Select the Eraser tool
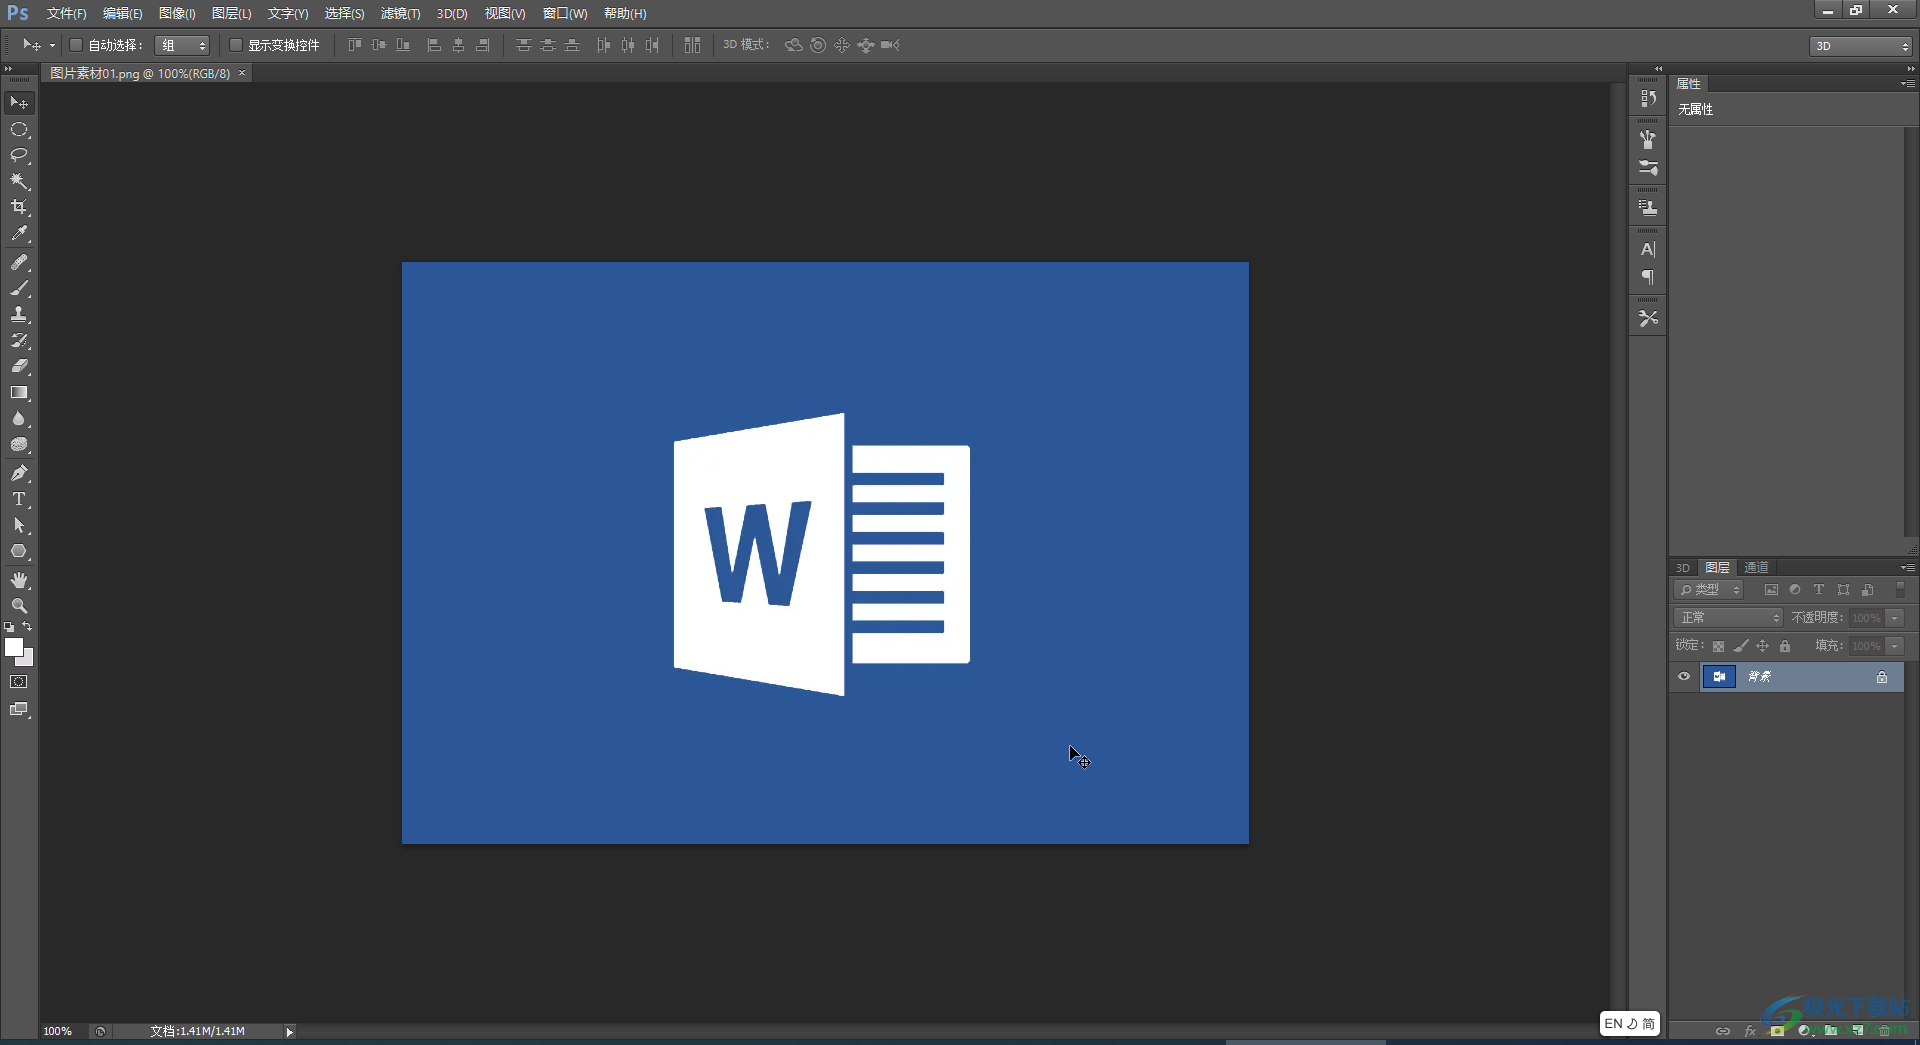Viewport: 1920px width, 1045px height. tap(19, 366)
